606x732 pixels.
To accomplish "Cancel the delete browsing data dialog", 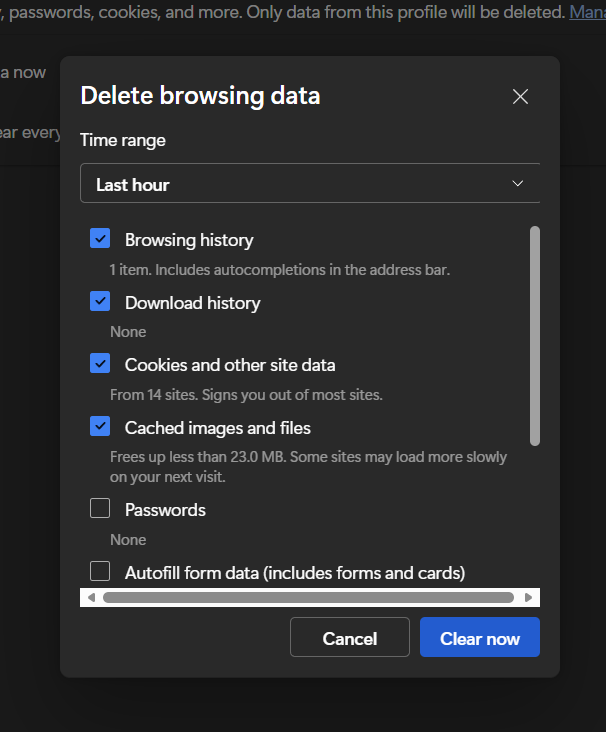I will 350,638.
